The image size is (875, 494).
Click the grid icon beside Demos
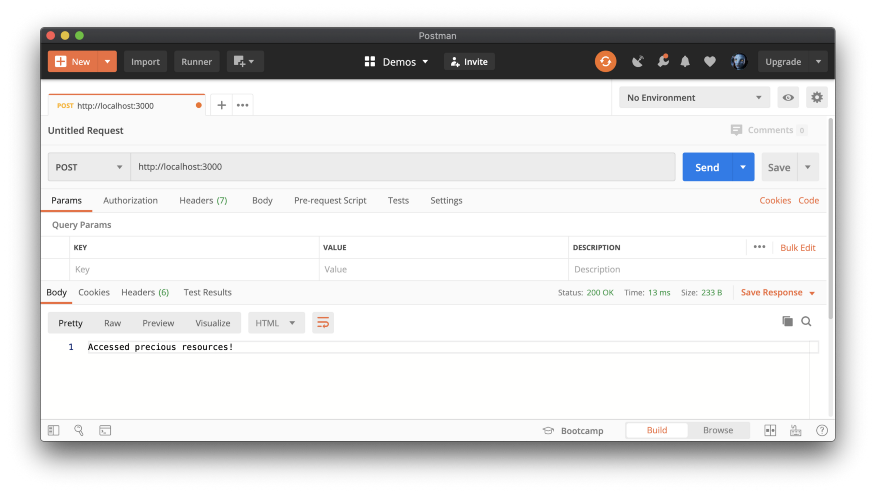(x=370, y=61)
